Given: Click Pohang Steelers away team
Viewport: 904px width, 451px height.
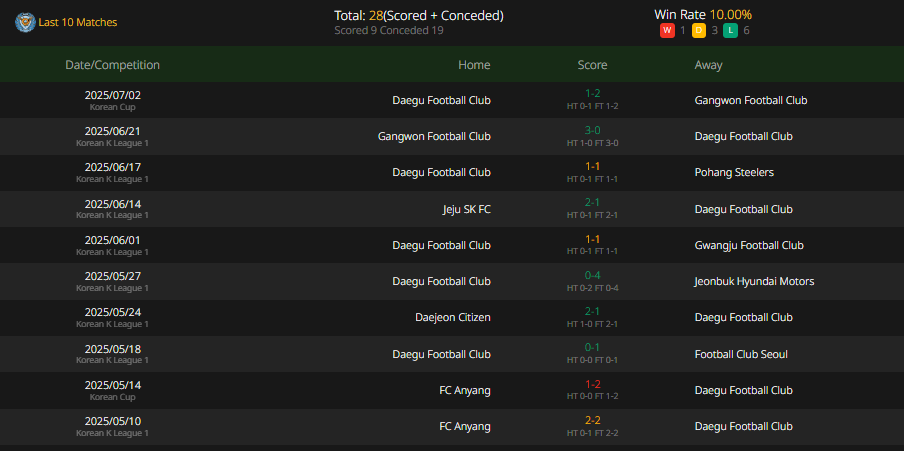Looking at the screenshot, I should tap(734, 172).
